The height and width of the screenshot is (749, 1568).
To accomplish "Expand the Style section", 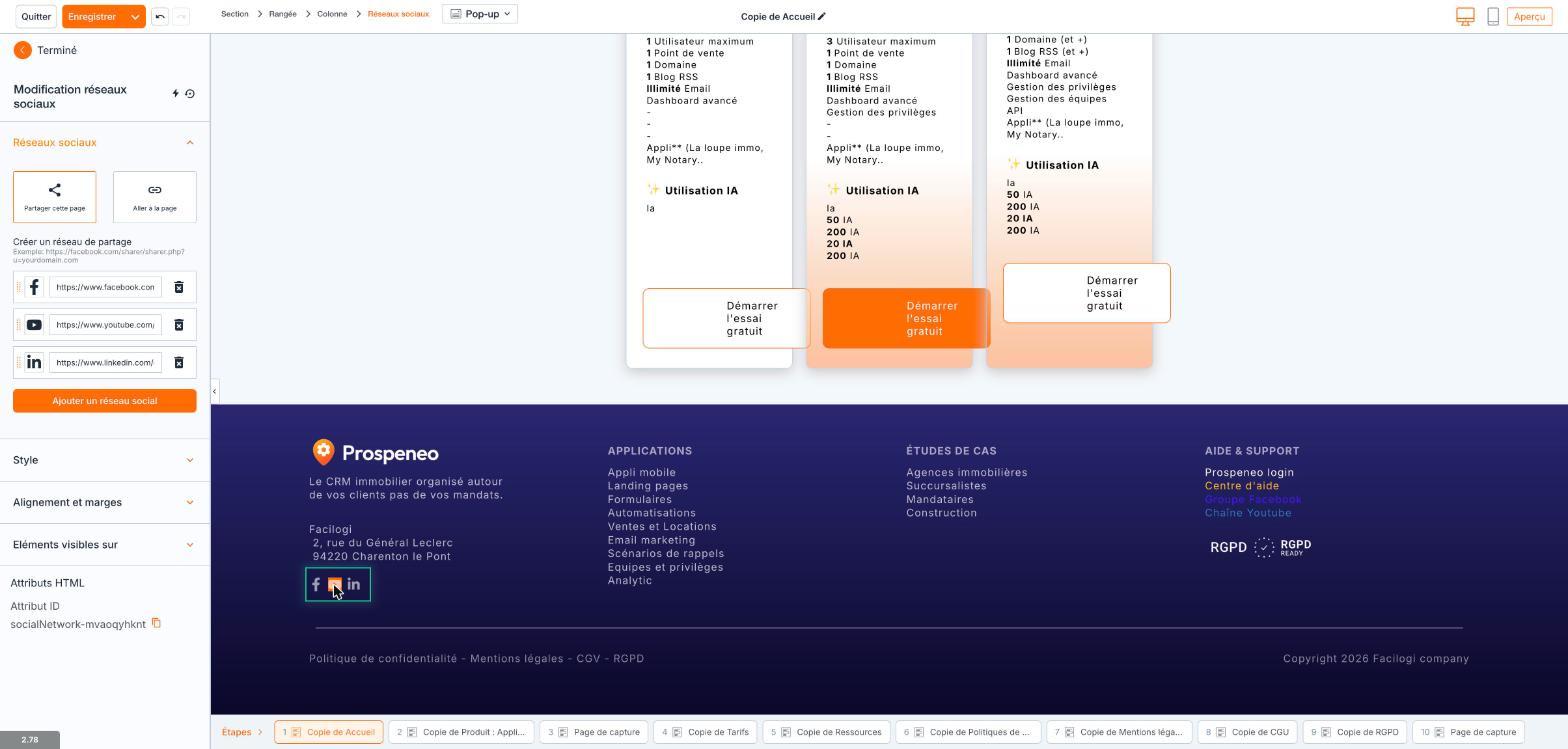I will 105,460.
